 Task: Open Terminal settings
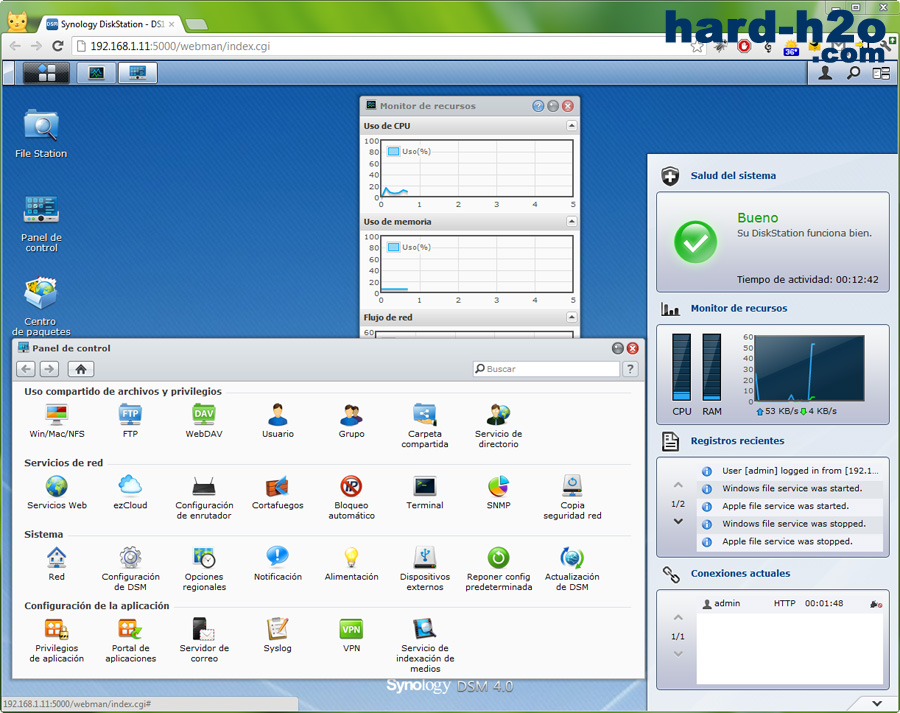[425, 493]
